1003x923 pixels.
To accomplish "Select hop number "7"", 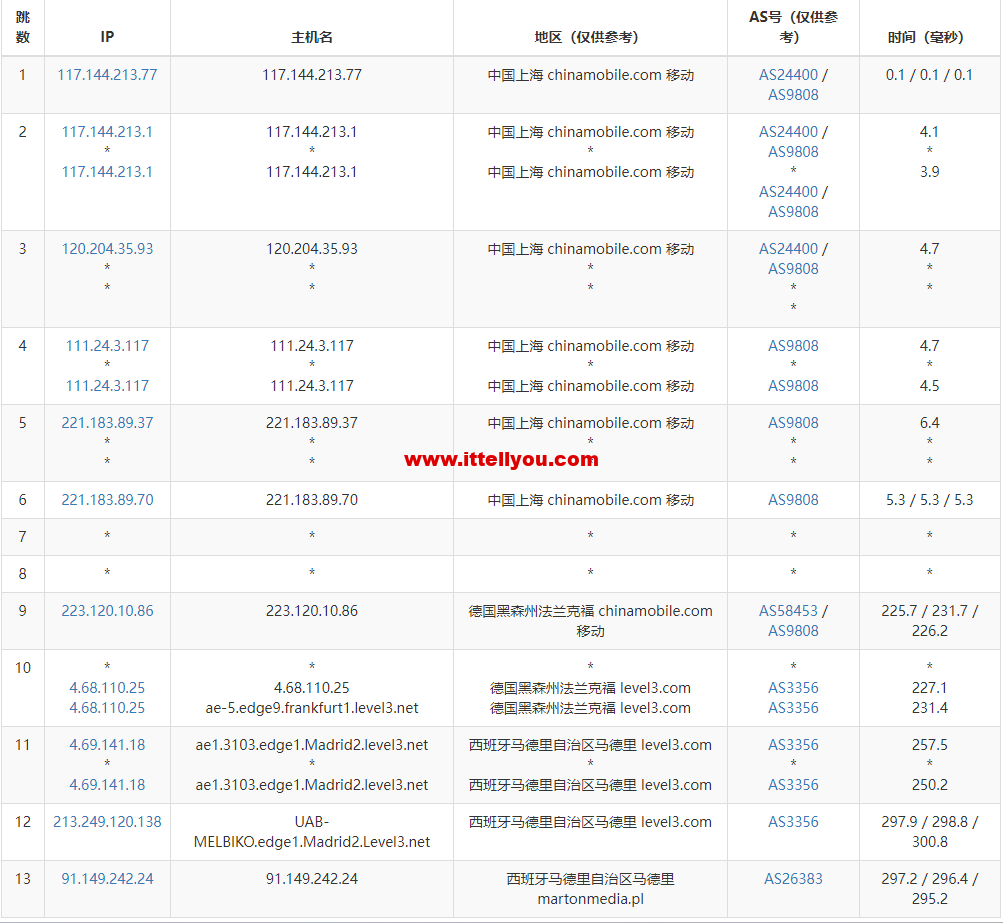I will [x=22, y=537].
